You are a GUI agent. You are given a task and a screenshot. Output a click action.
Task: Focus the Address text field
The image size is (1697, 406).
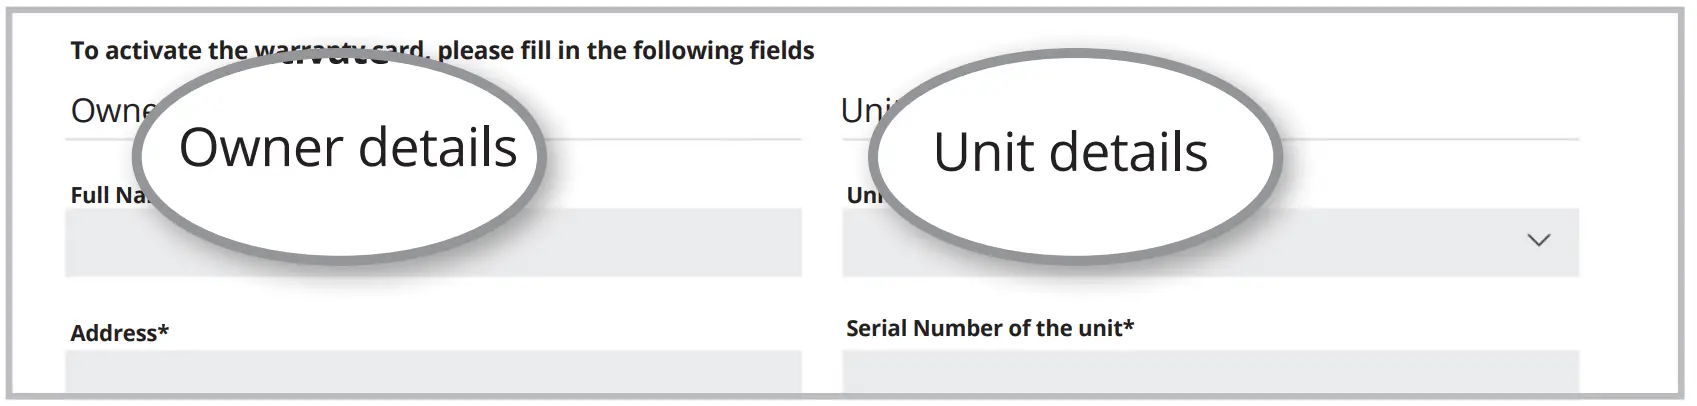pos(433,372)
